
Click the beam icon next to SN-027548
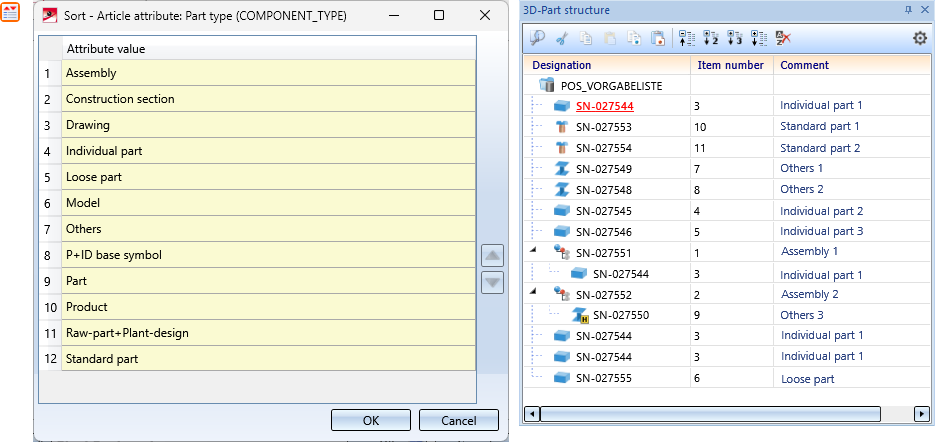click(x=562, y=190)
